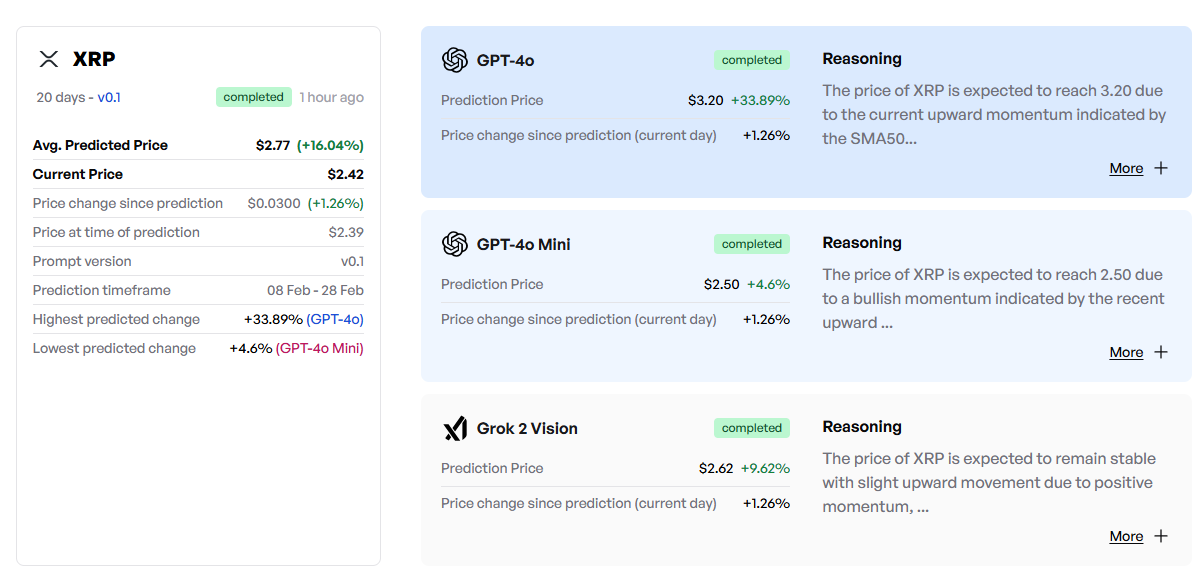Click the OpenAI logo beside GPT-4o
This screenshot has width=1202, height=575.
pyautogui.click(x=455, y=60)
